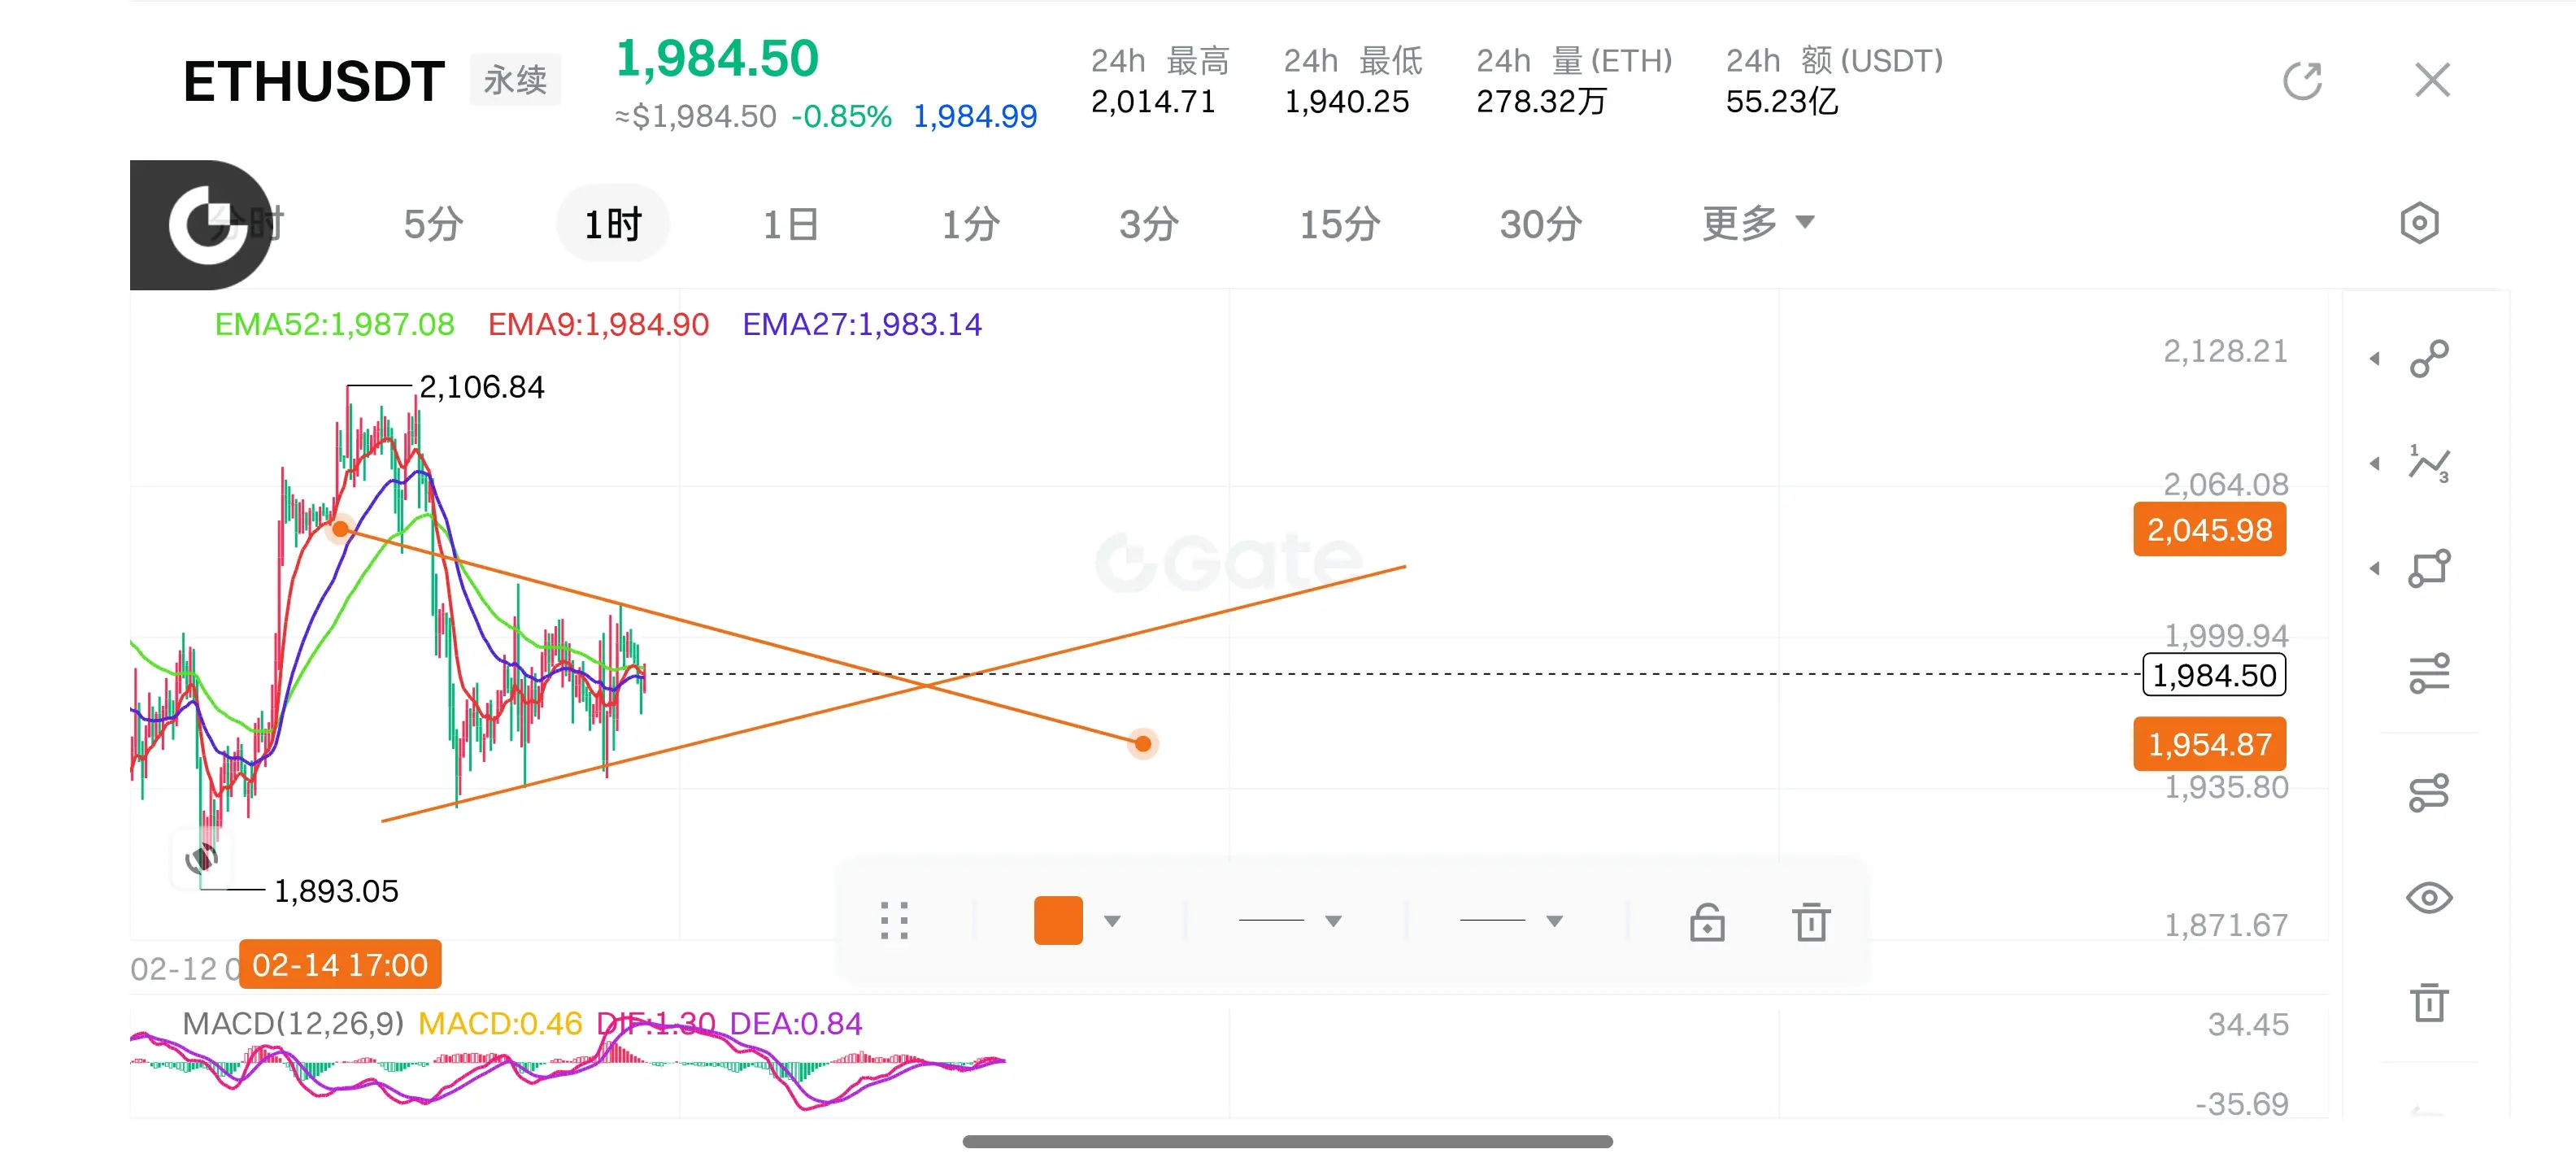Expand the line color dropdown arrow
Viewport: 2576px width, 1171px height.
coord(1112,921)
